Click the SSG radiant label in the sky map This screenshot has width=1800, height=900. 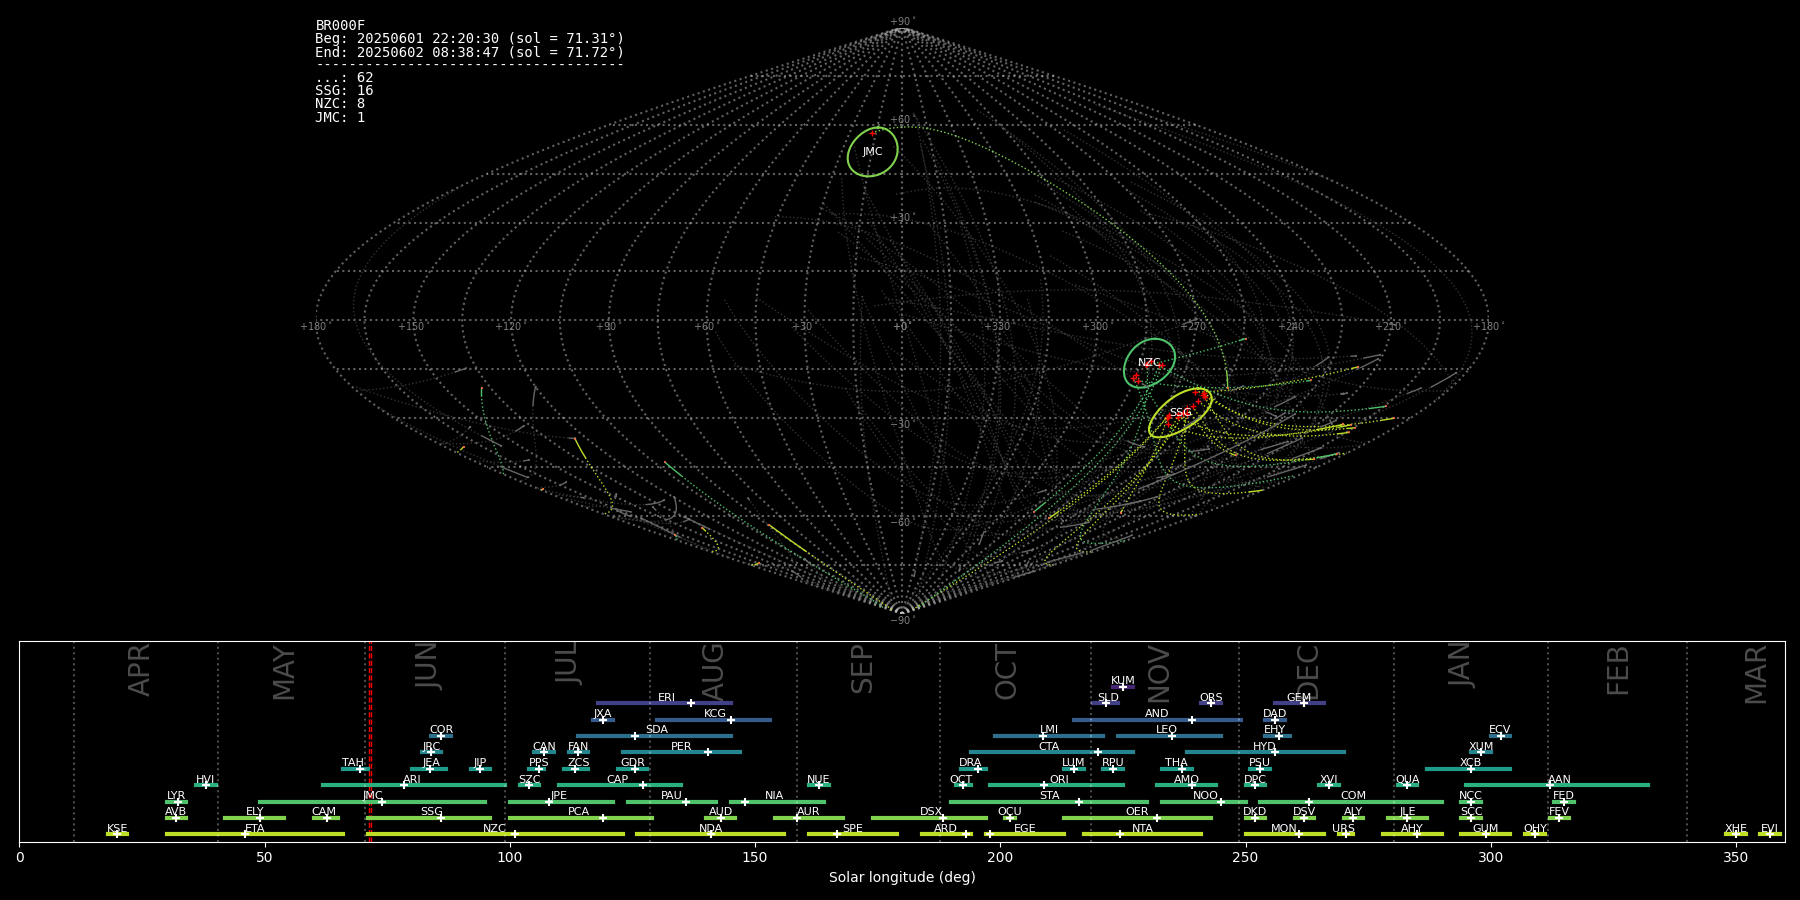point(1180,413)
